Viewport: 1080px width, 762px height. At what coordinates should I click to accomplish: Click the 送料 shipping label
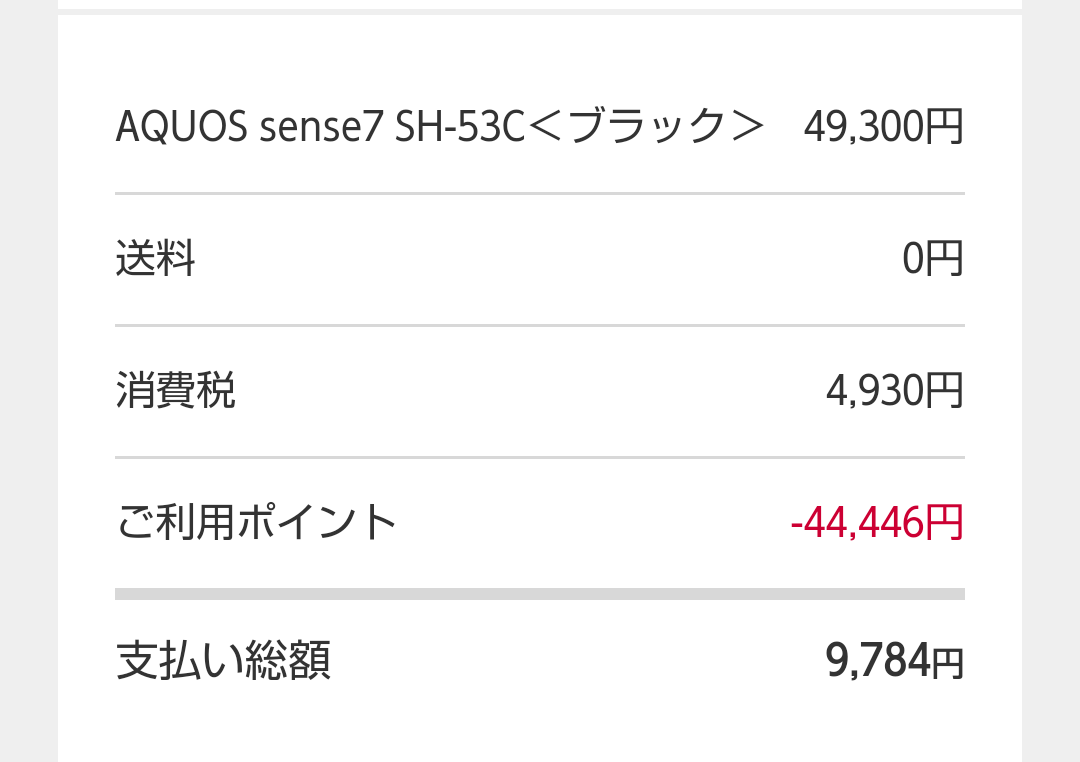click(x=155, y=260)
